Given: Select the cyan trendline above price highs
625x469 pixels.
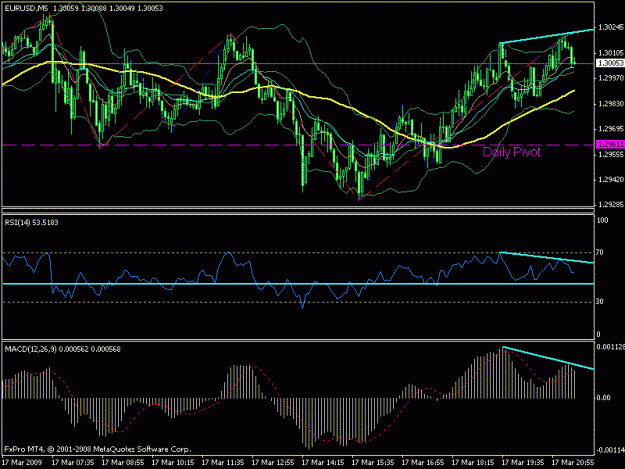Looking at the screenshot, I should pos(547,36).
